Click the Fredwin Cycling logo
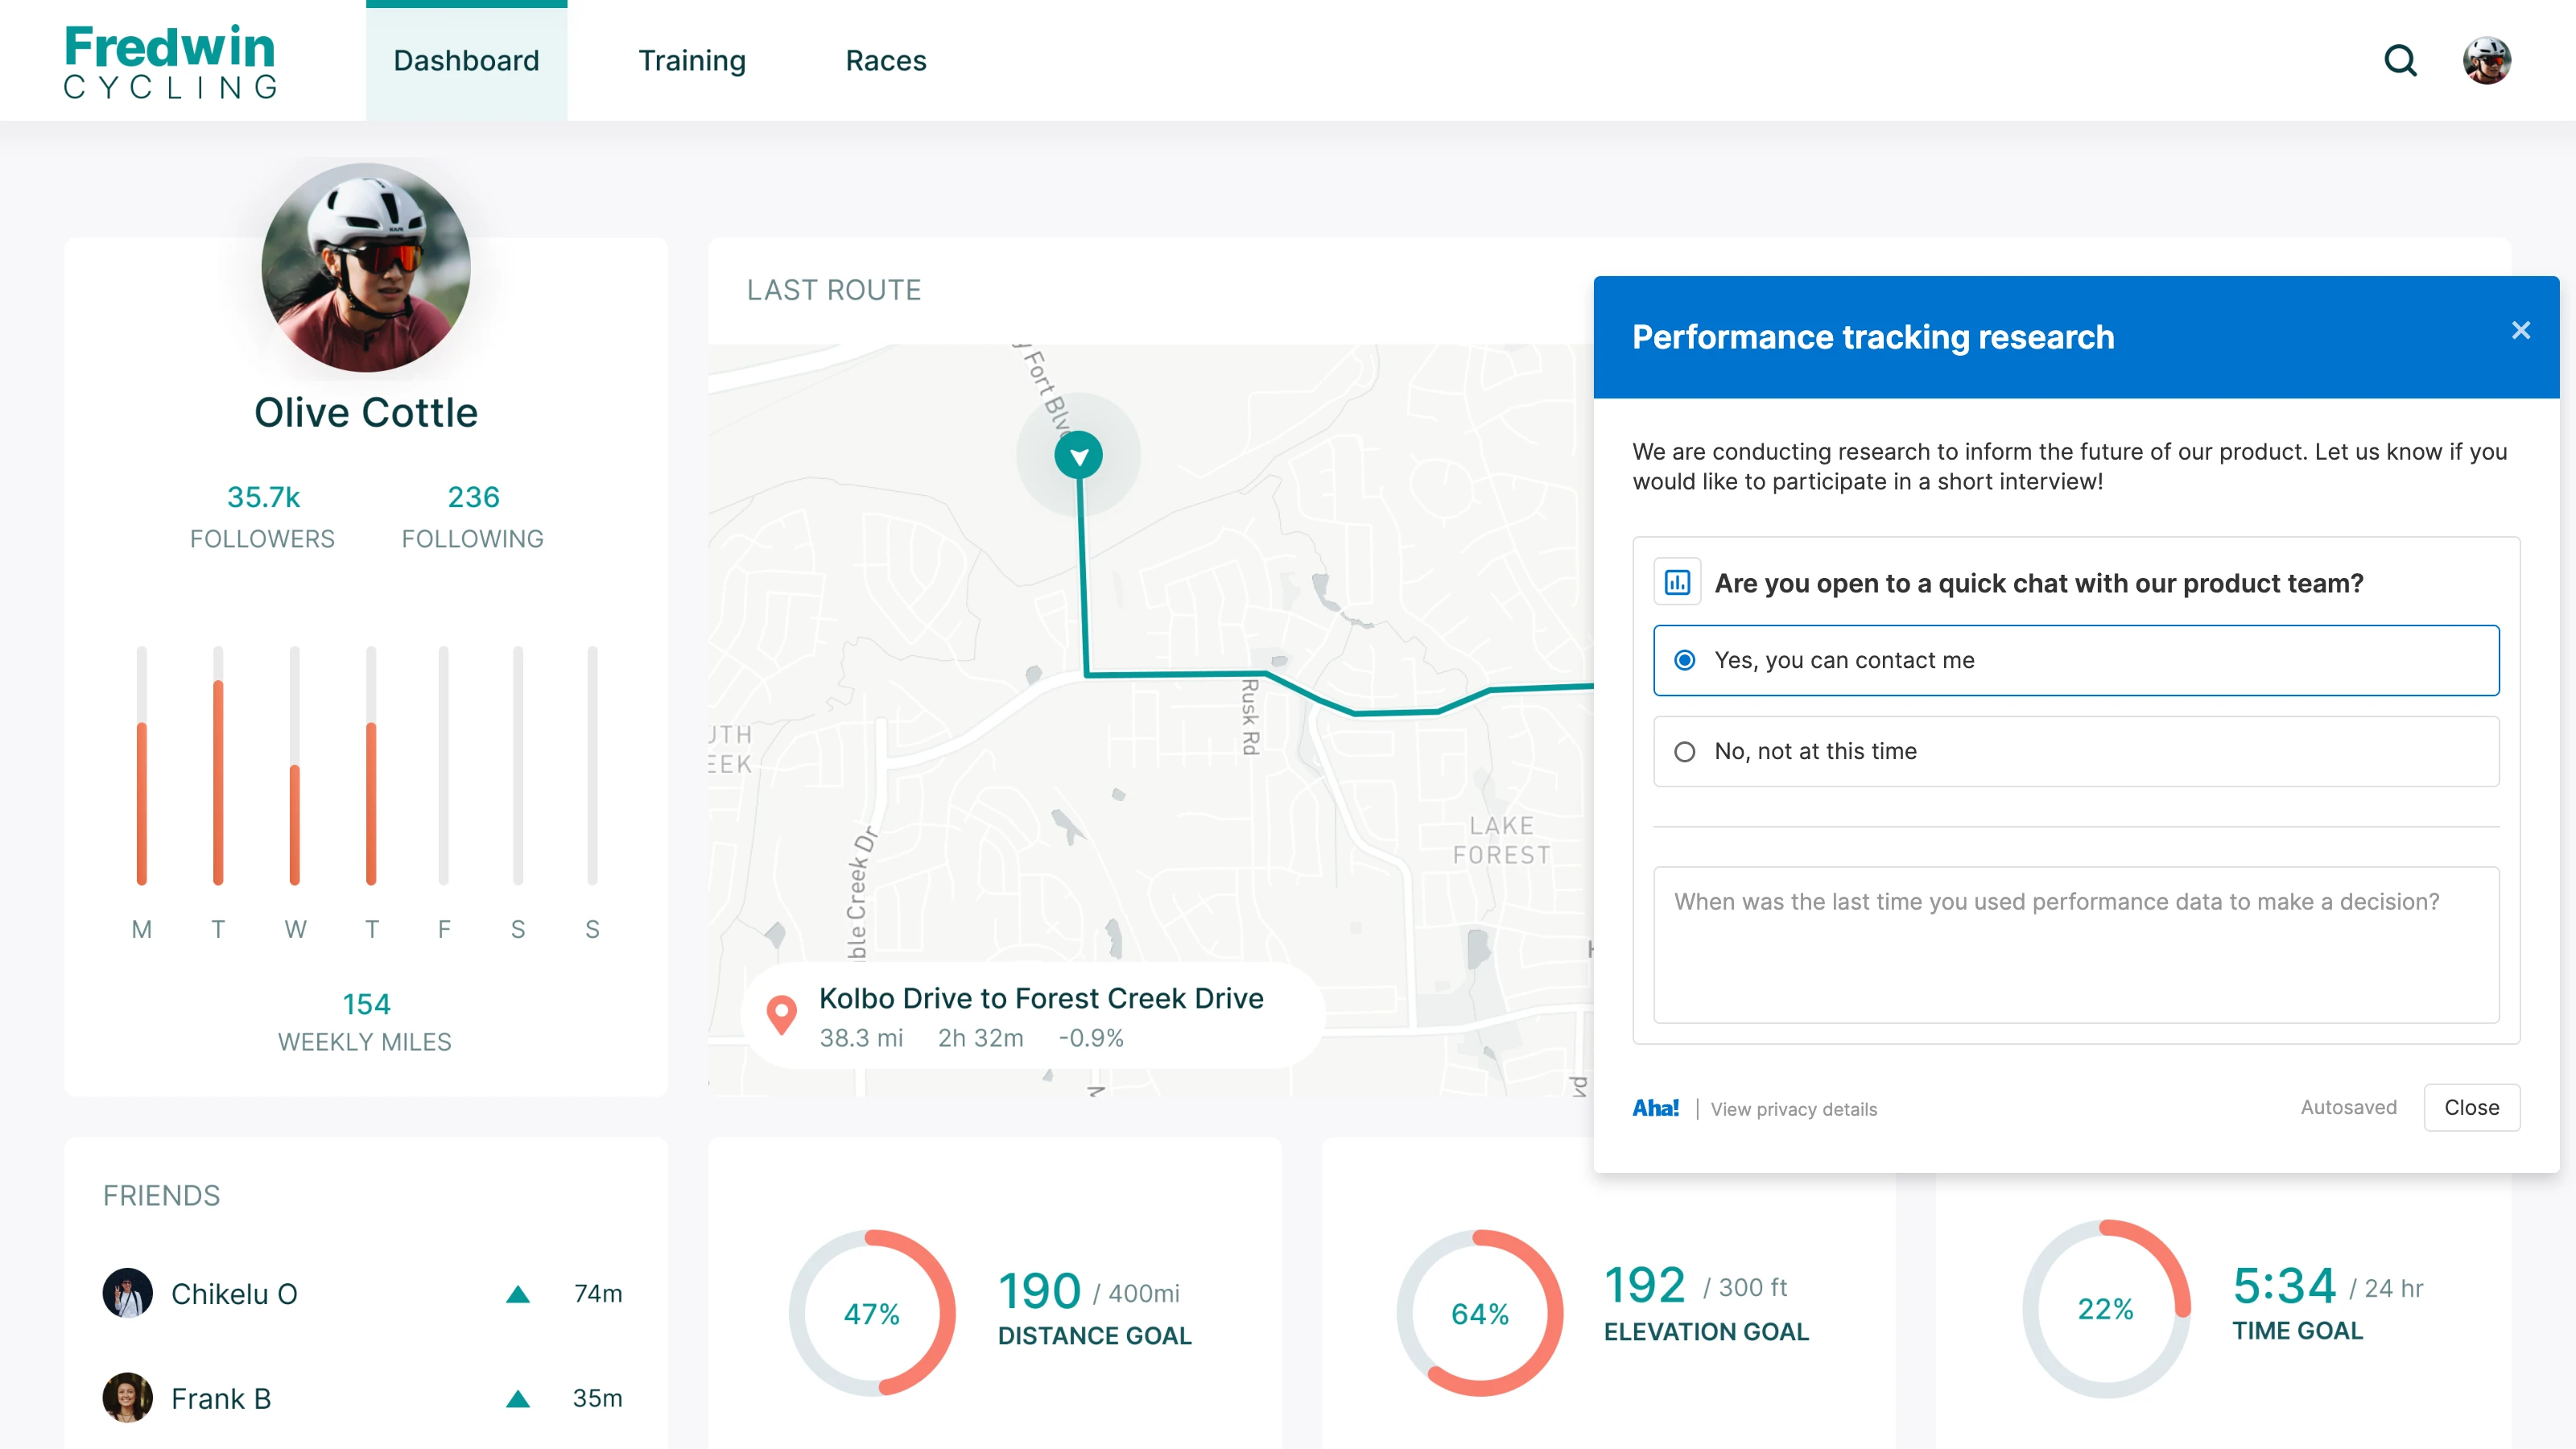Screen dimensions: 2576x1449 pos(170,61)
